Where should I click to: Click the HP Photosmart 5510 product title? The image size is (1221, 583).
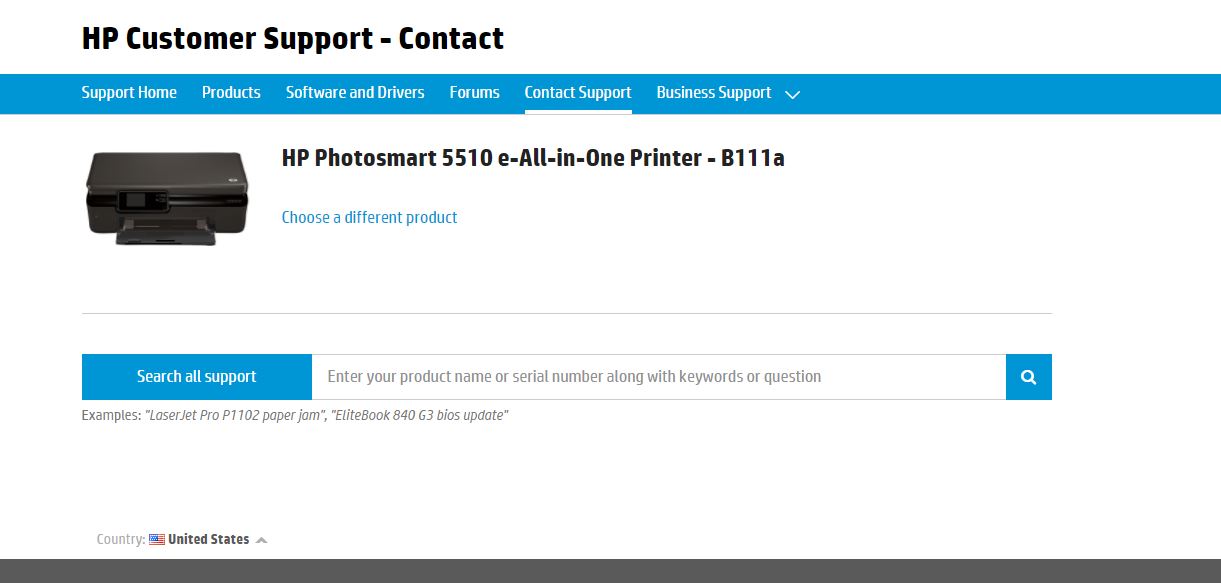pyautogui.click(x=533, y=158)
